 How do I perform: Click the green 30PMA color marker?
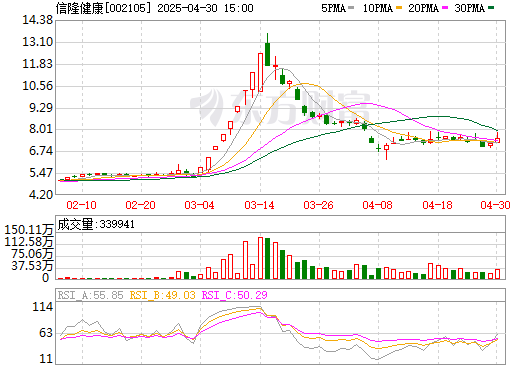coord(491,8)
